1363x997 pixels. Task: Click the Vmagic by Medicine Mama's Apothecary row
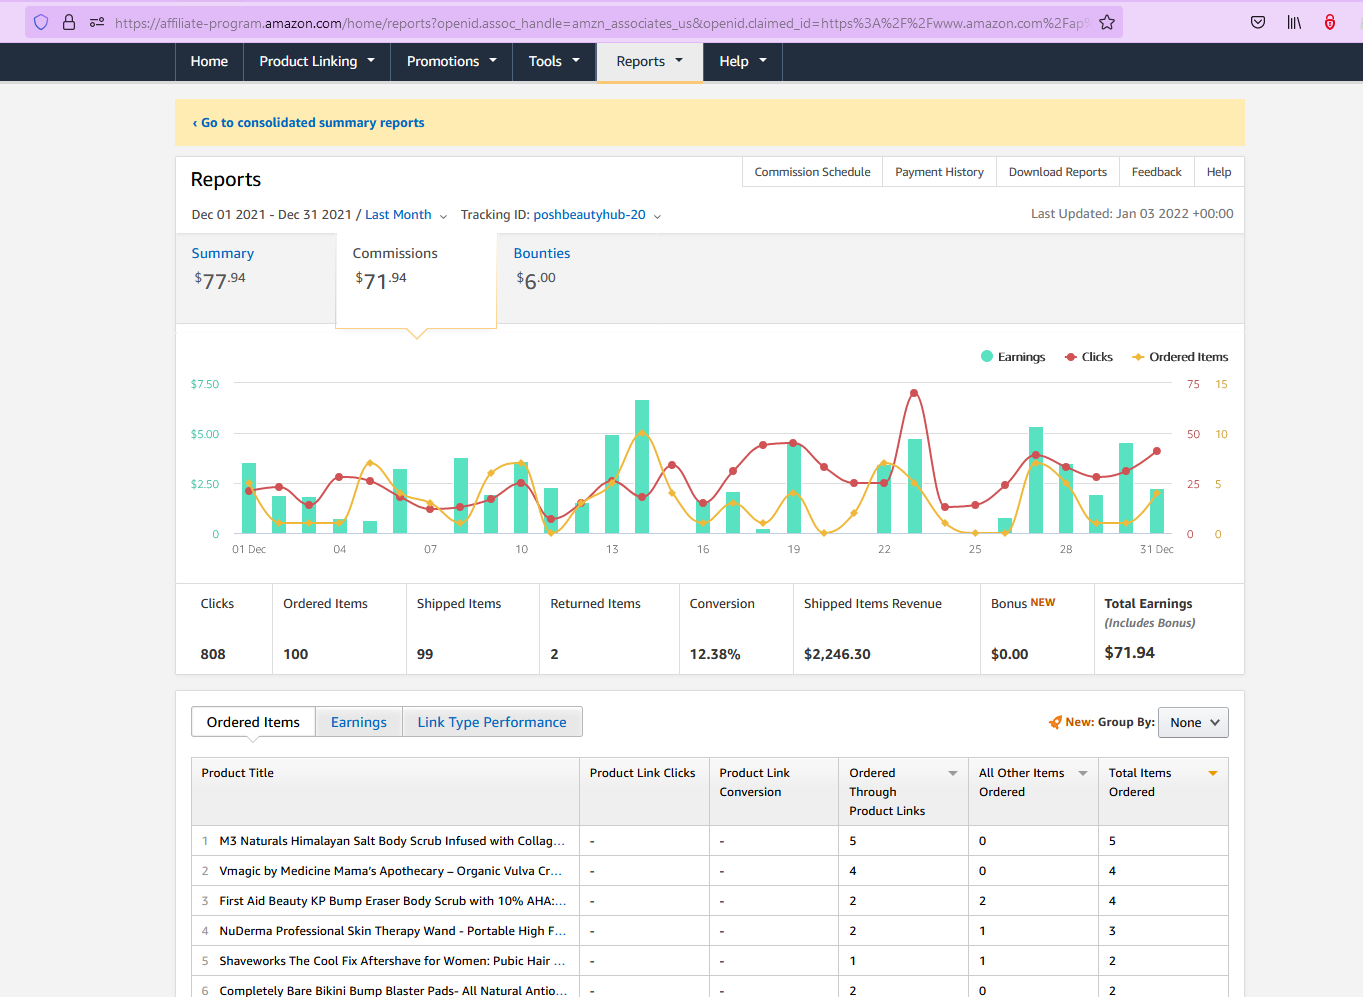(710, 871)
